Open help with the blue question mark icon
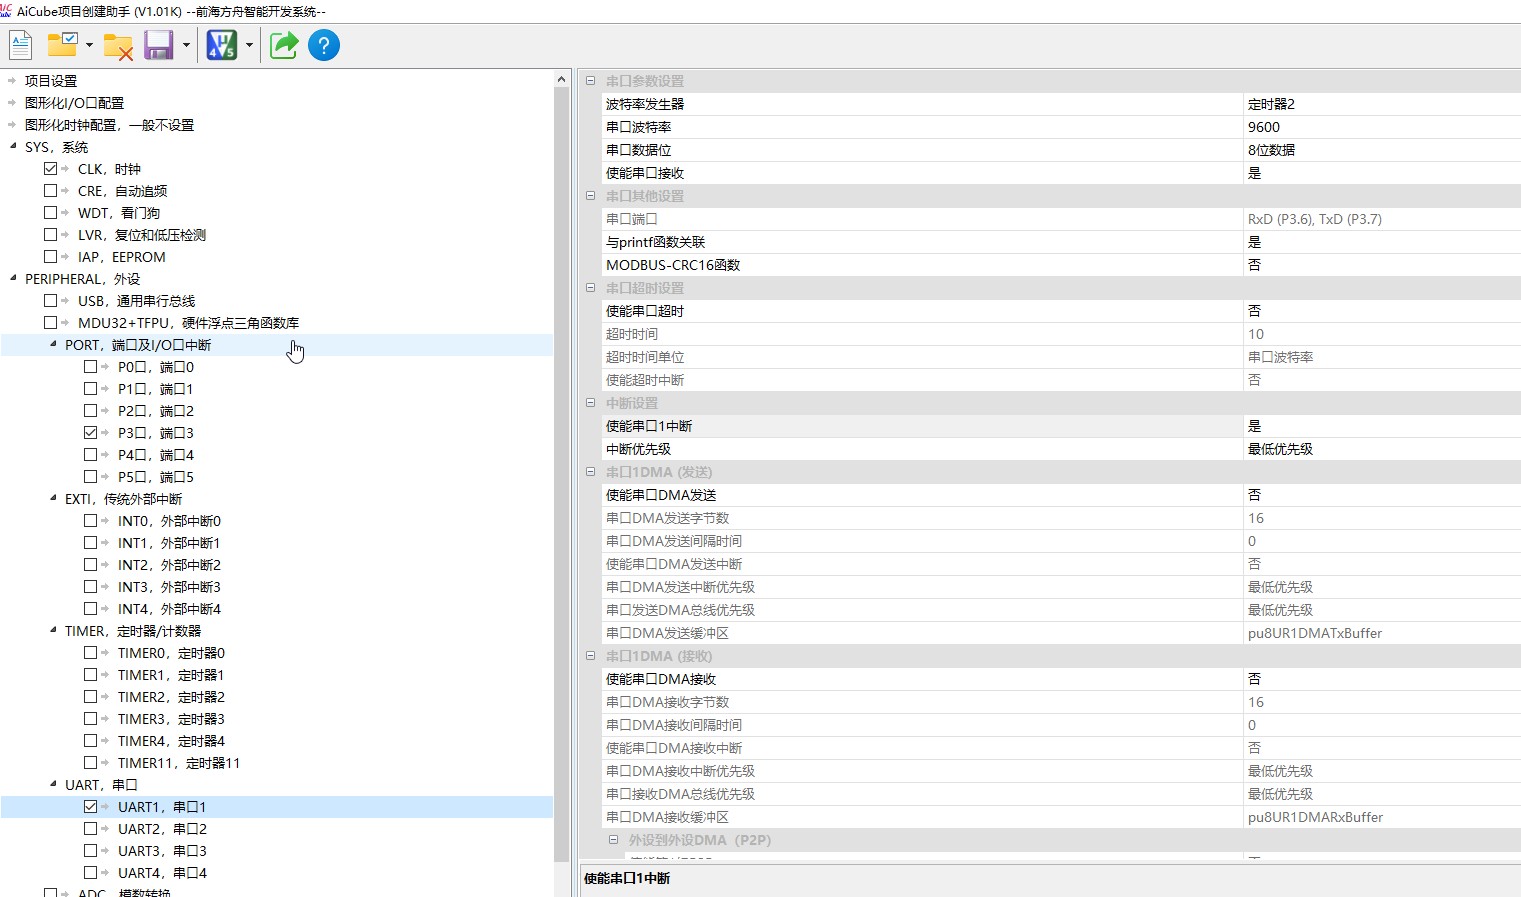1521x897 pixels. tap(324, 45)
